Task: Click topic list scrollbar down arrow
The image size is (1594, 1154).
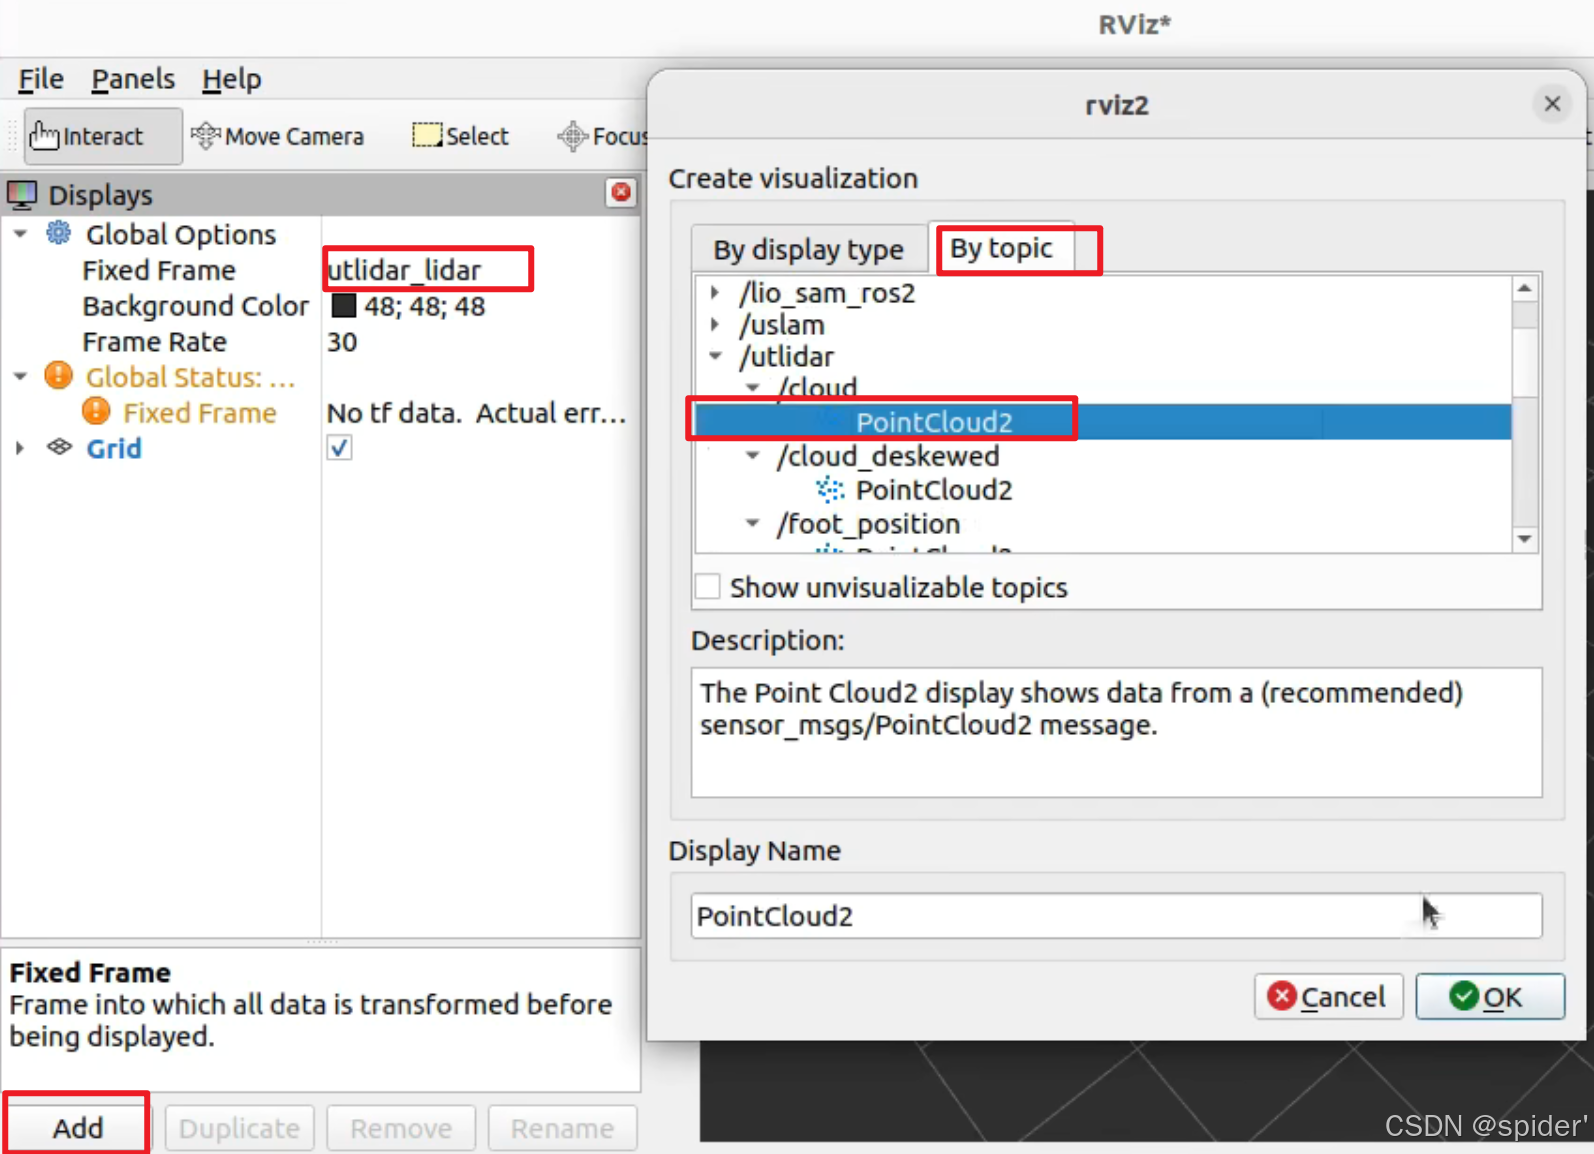Action: pos(1525,539)
